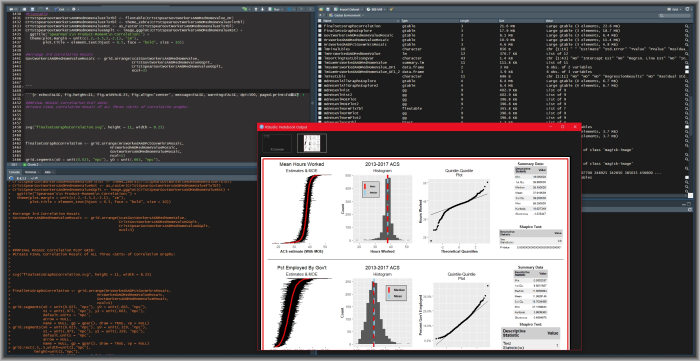Select the plot thumbnail in Notebook Output
The height and width of the screenshot is (361, 700).
312,143
